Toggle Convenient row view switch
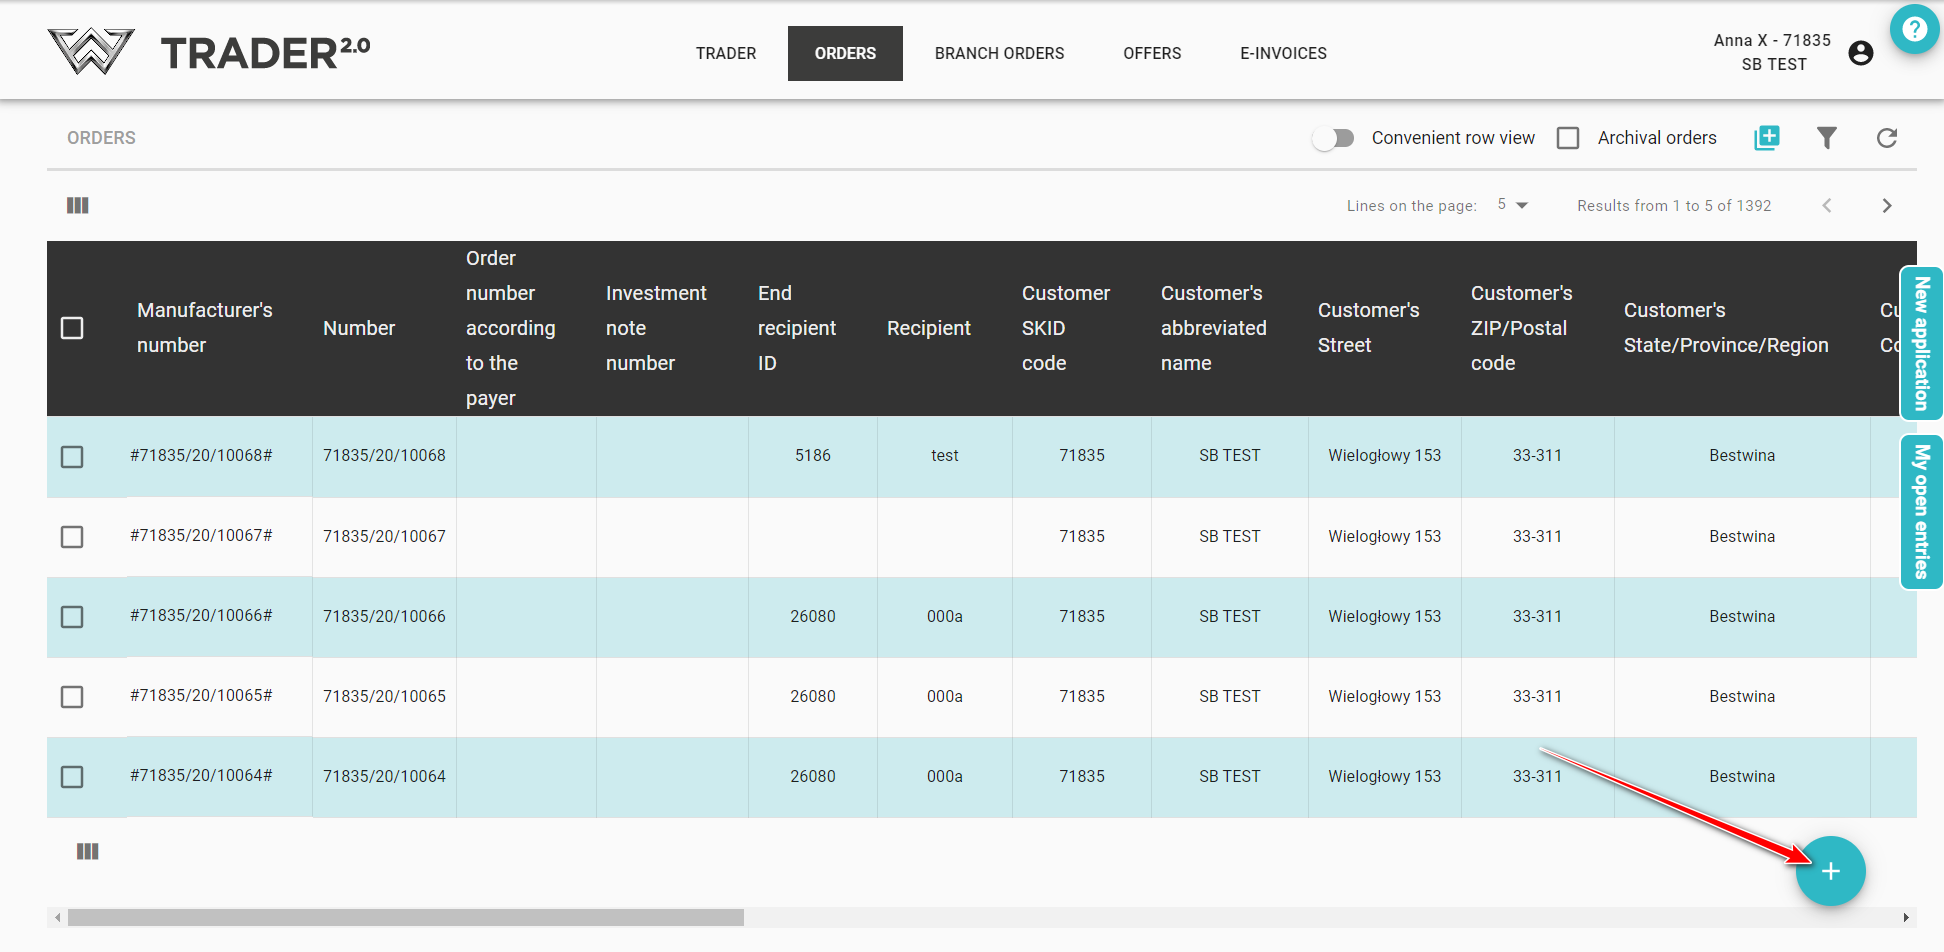The width and height of the screenshot is (1944, 952). coord(1333,138)
